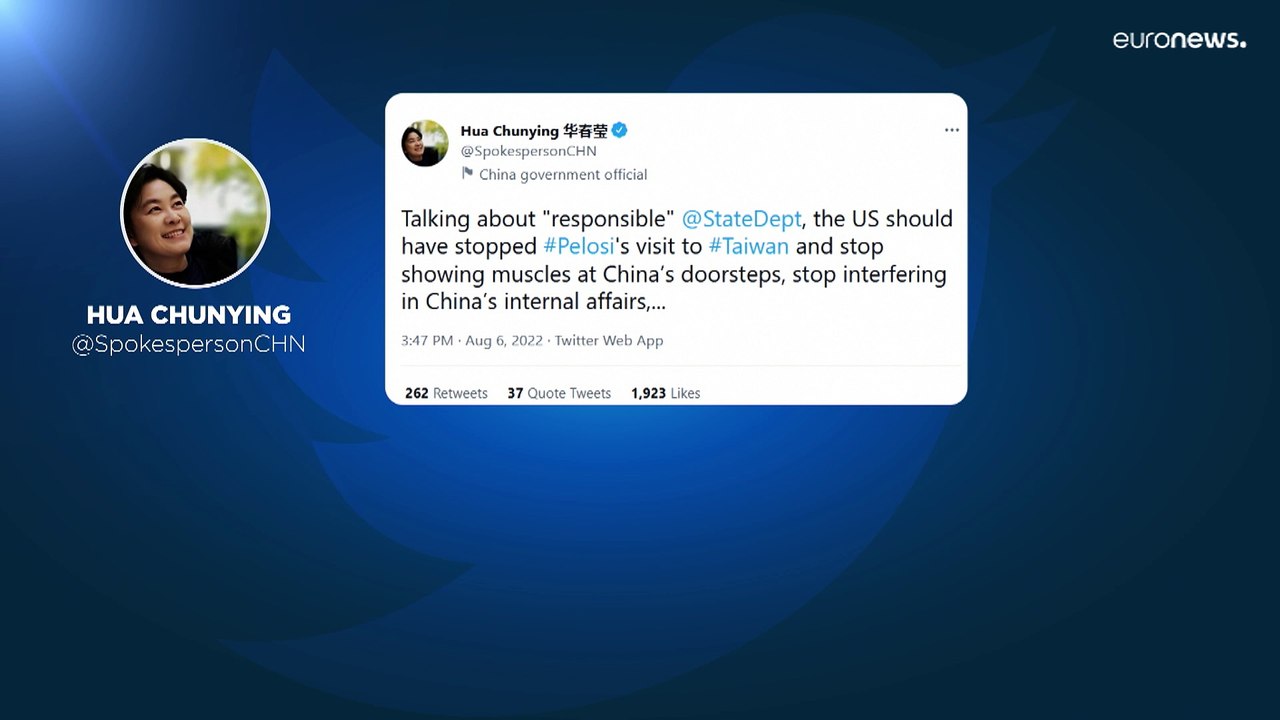Screen dimensions: 1280x720
Task: Click the euronews logo
Action: coord(1180,40)
